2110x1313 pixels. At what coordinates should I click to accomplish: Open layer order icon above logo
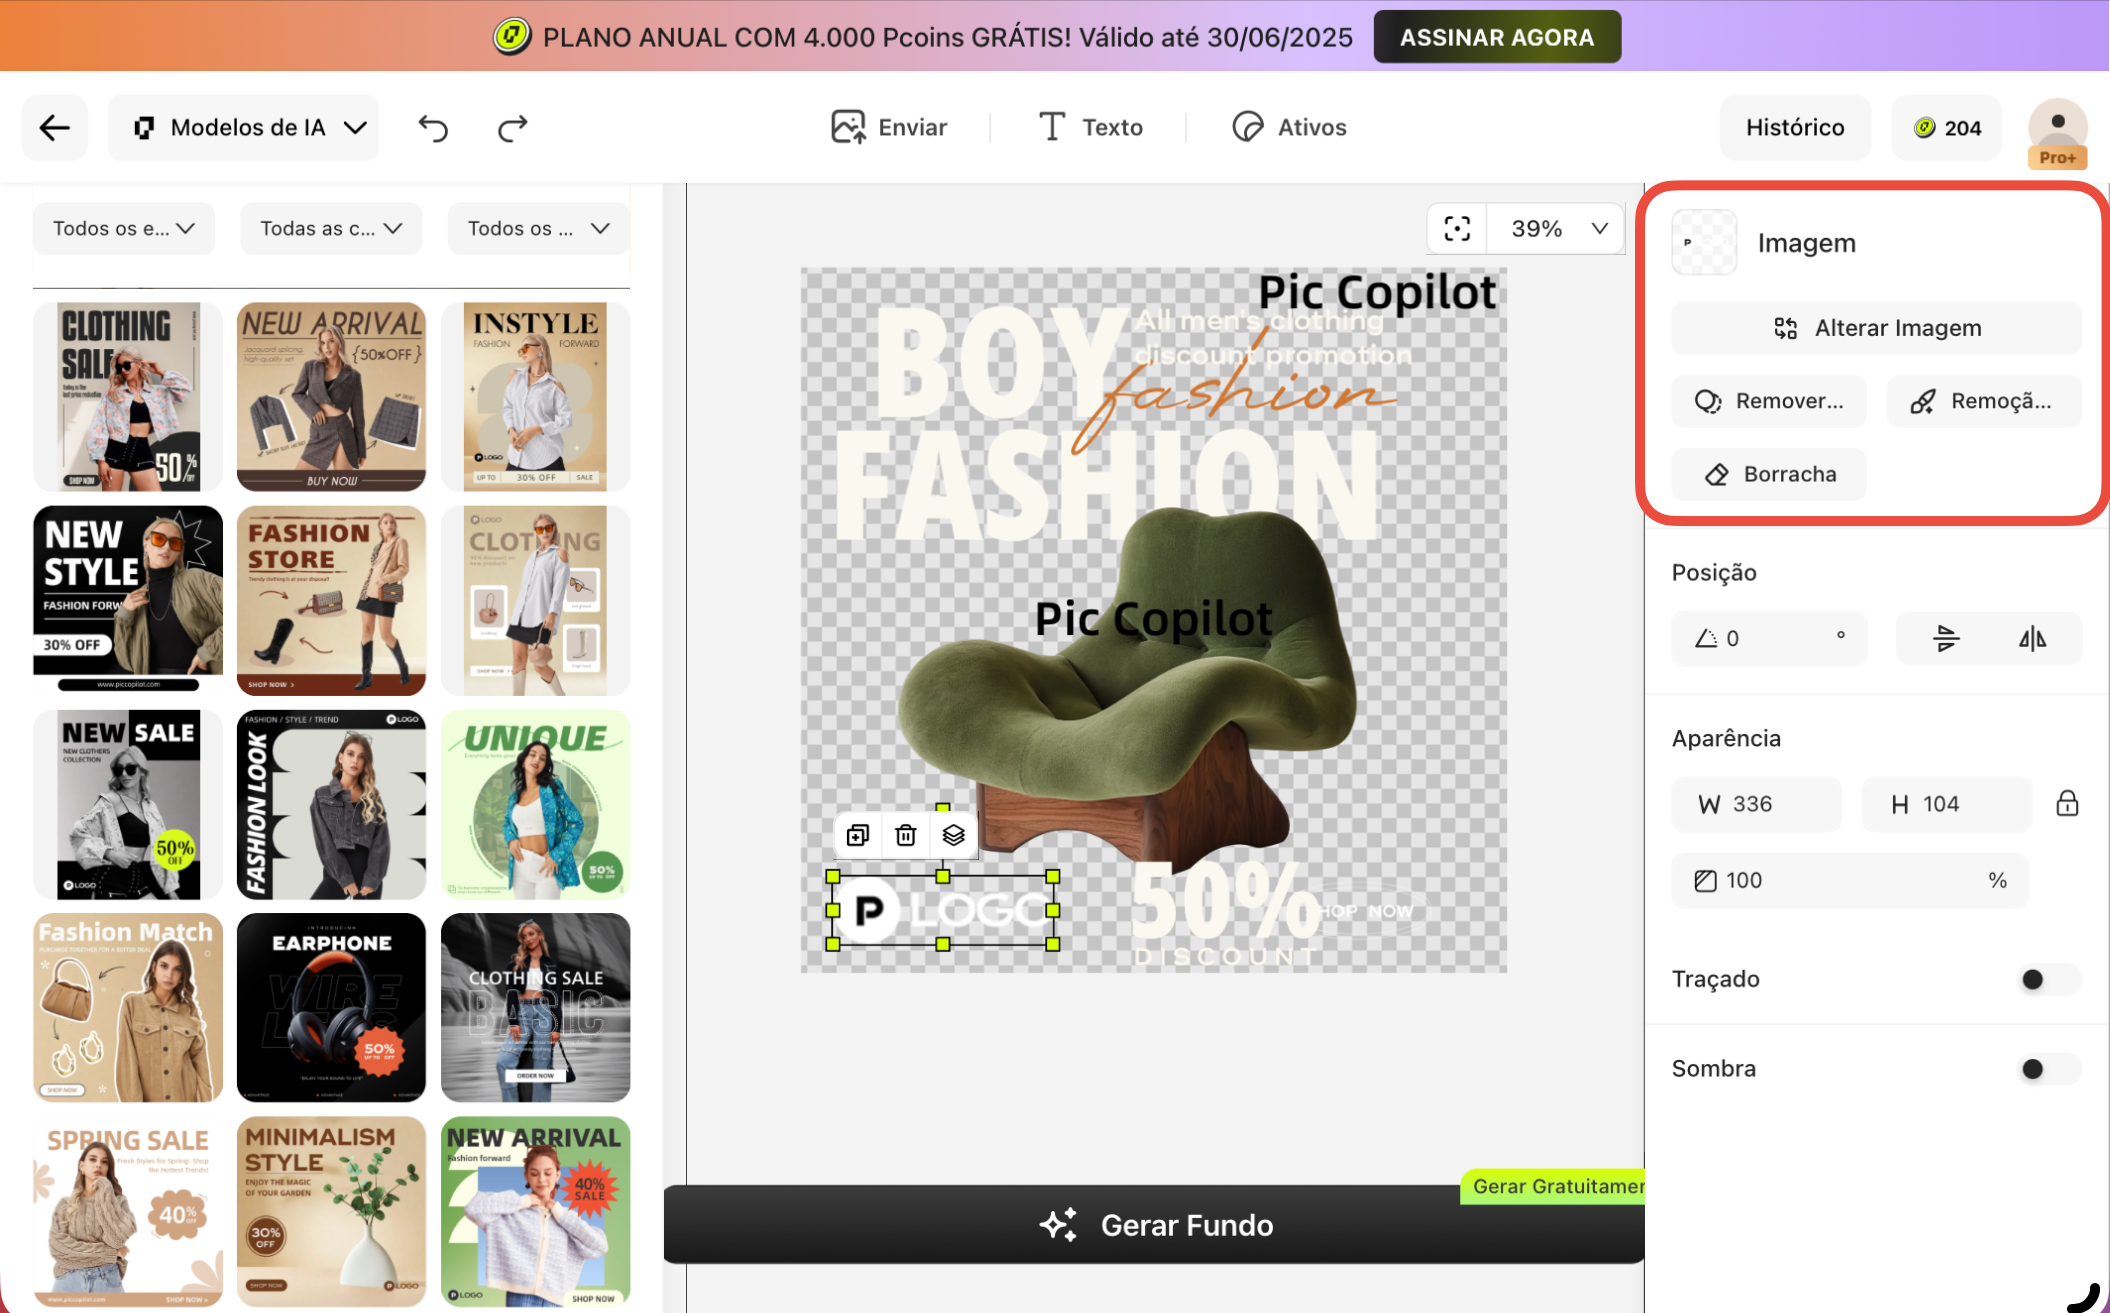[x=953, y=835]
